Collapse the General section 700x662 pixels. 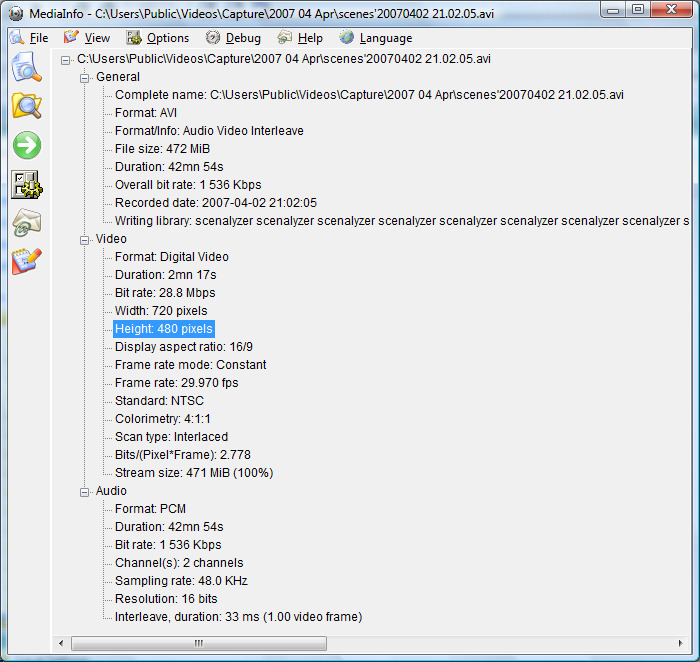(x=84, y=78)
